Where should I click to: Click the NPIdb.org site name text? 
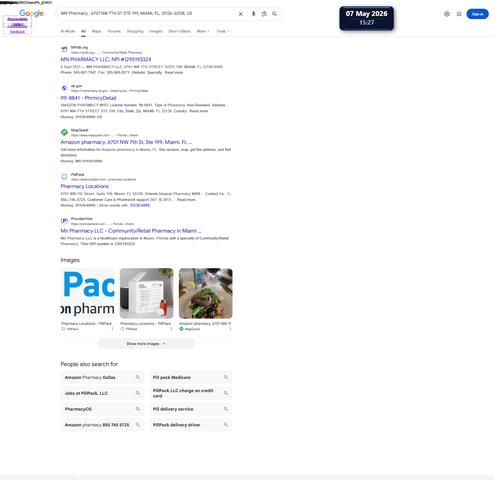point(79,47)
